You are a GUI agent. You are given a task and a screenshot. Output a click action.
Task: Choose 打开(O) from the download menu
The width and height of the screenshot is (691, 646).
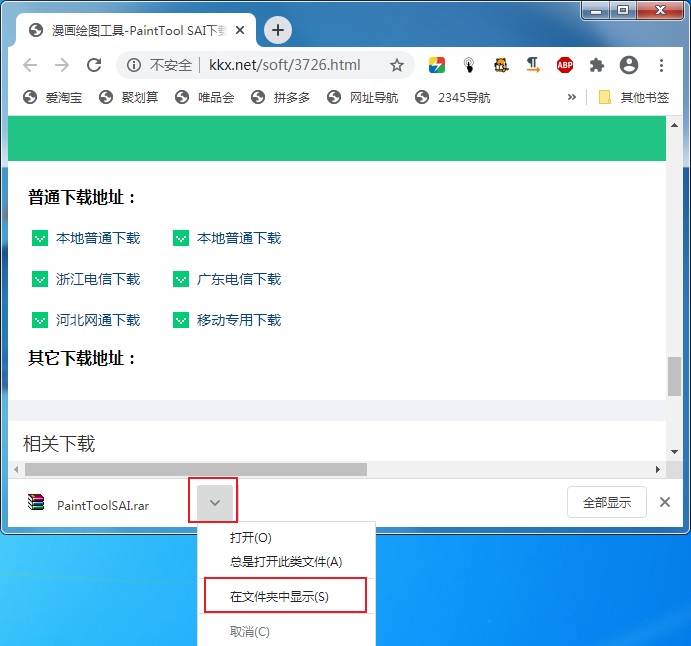pos(286,538)
